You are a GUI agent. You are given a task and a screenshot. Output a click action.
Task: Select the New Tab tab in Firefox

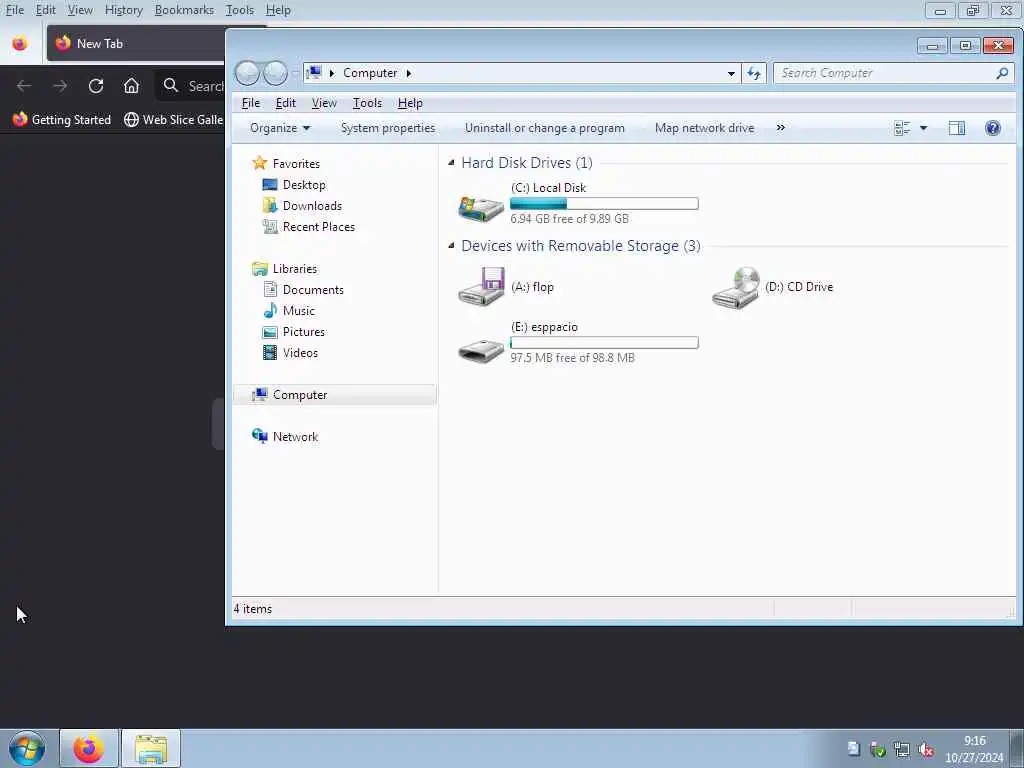click(136, 44)
